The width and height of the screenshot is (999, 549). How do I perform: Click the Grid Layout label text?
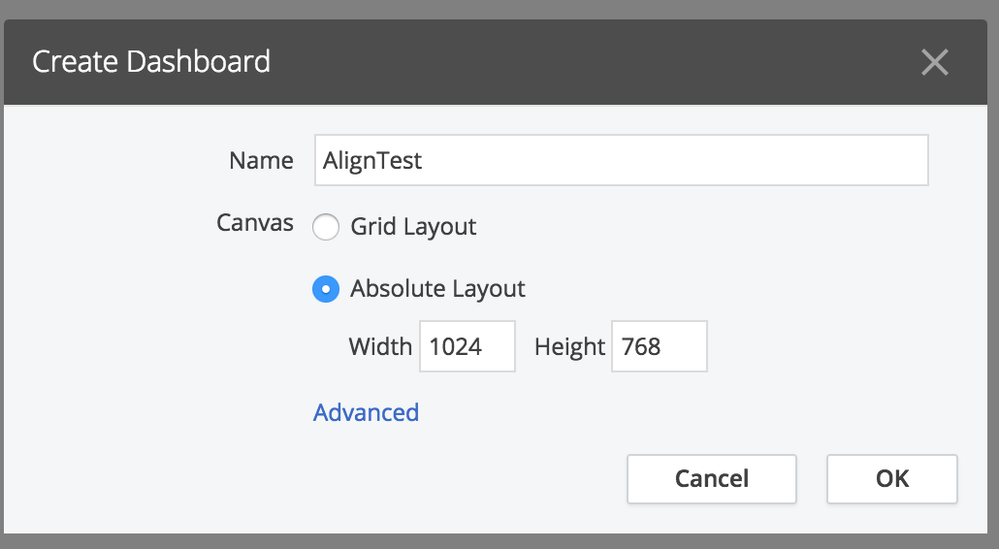pyautogui.click(x=413, y=227)
